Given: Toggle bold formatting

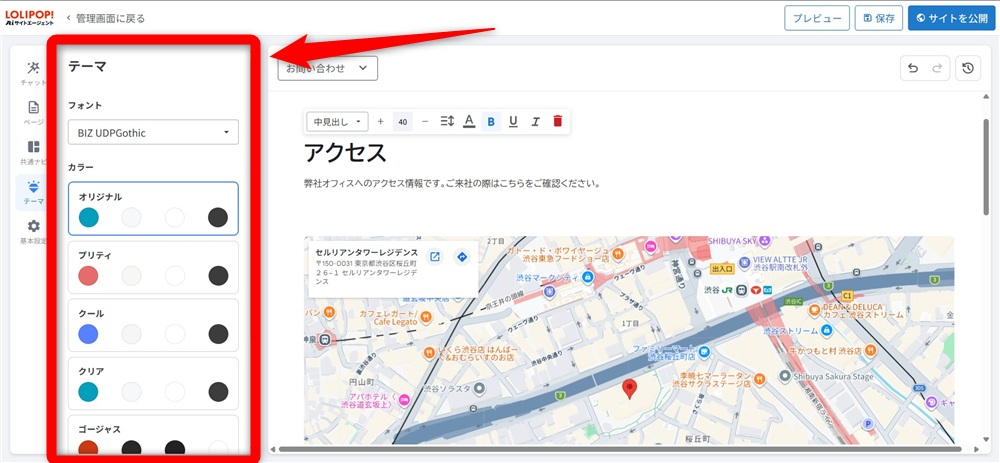Looking at the screenshot, I should point(491,121).
